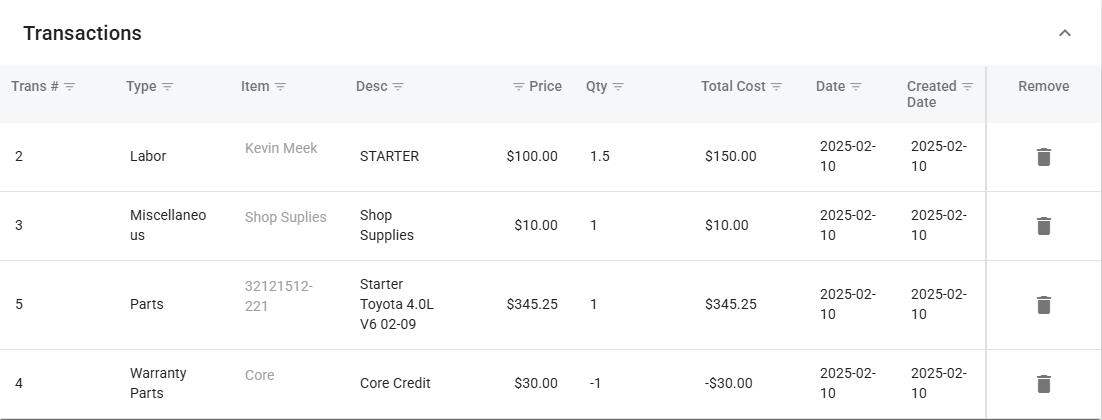1102x420 pixels.
Task: Open filter menu for Item column
Action: 280,87
